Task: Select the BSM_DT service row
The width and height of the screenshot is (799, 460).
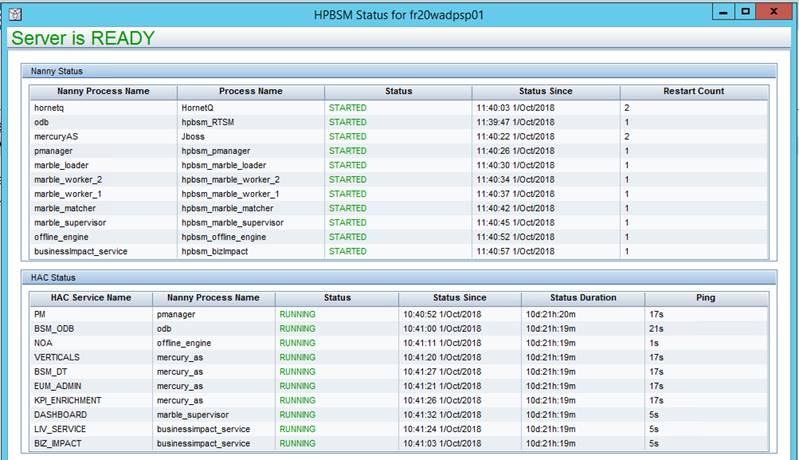Action: coord(399,371)
